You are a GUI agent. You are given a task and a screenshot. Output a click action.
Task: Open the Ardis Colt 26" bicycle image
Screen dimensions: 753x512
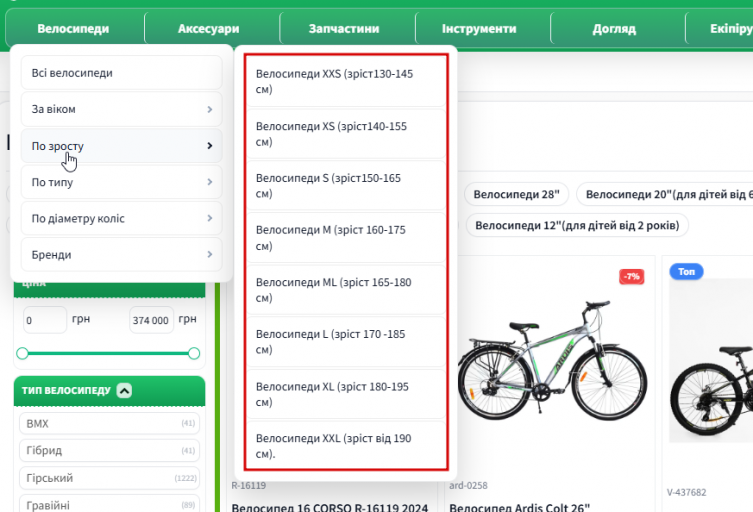coord(552,360)
